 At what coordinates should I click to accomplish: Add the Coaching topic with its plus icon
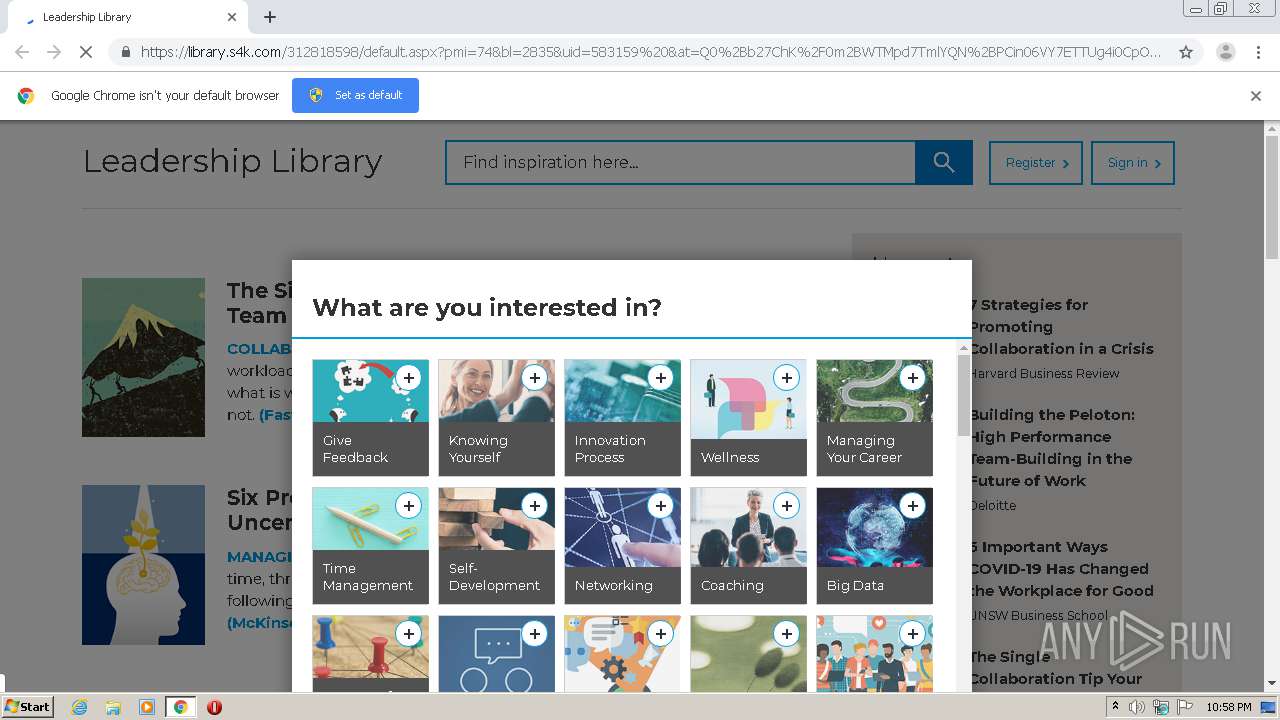point(786,506)
